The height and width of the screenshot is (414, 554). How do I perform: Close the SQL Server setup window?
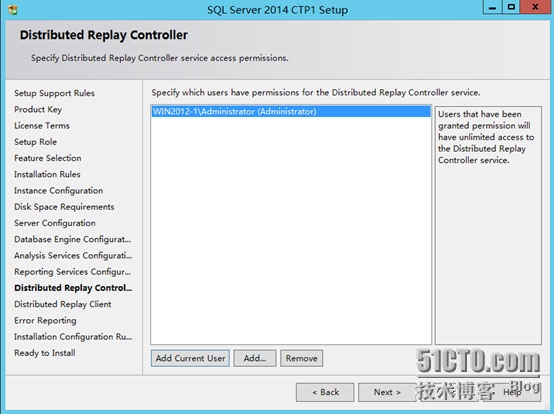coord(535,7)
